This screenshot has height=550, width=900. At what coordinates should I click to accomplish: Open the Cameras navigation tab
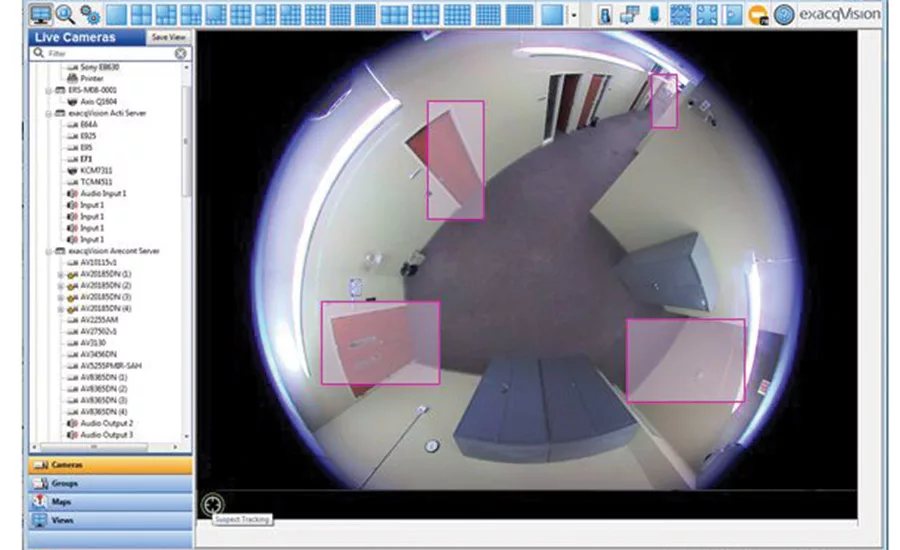tap(110, 465)
